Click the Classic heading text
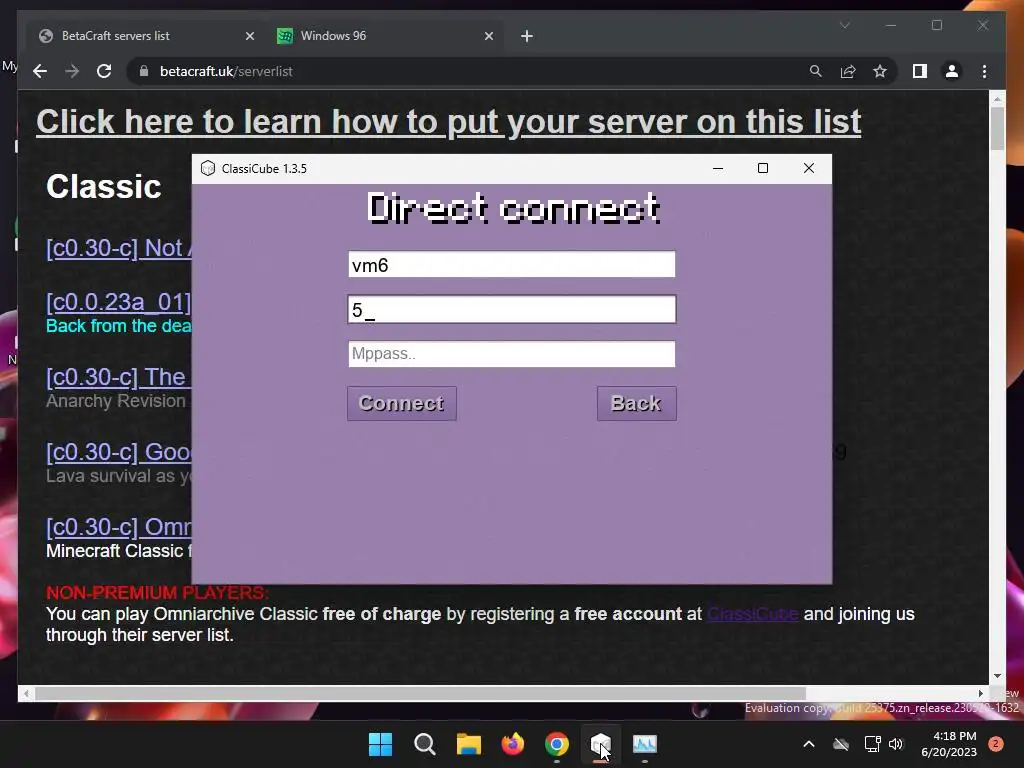Image resolution: width=1024 pixels, height=768 pixels. pyautogui.click(x=103, y=187)
